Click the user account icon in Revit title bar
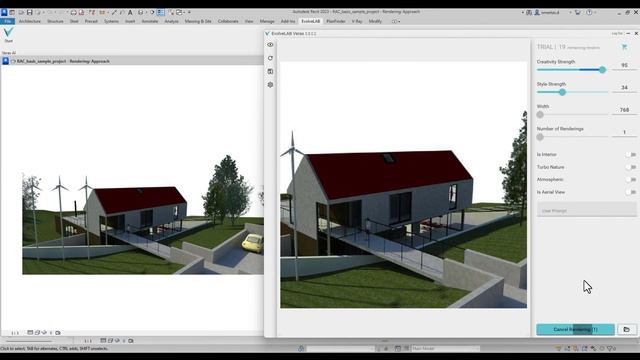640x360 pixels. click(x=537, y=13)
